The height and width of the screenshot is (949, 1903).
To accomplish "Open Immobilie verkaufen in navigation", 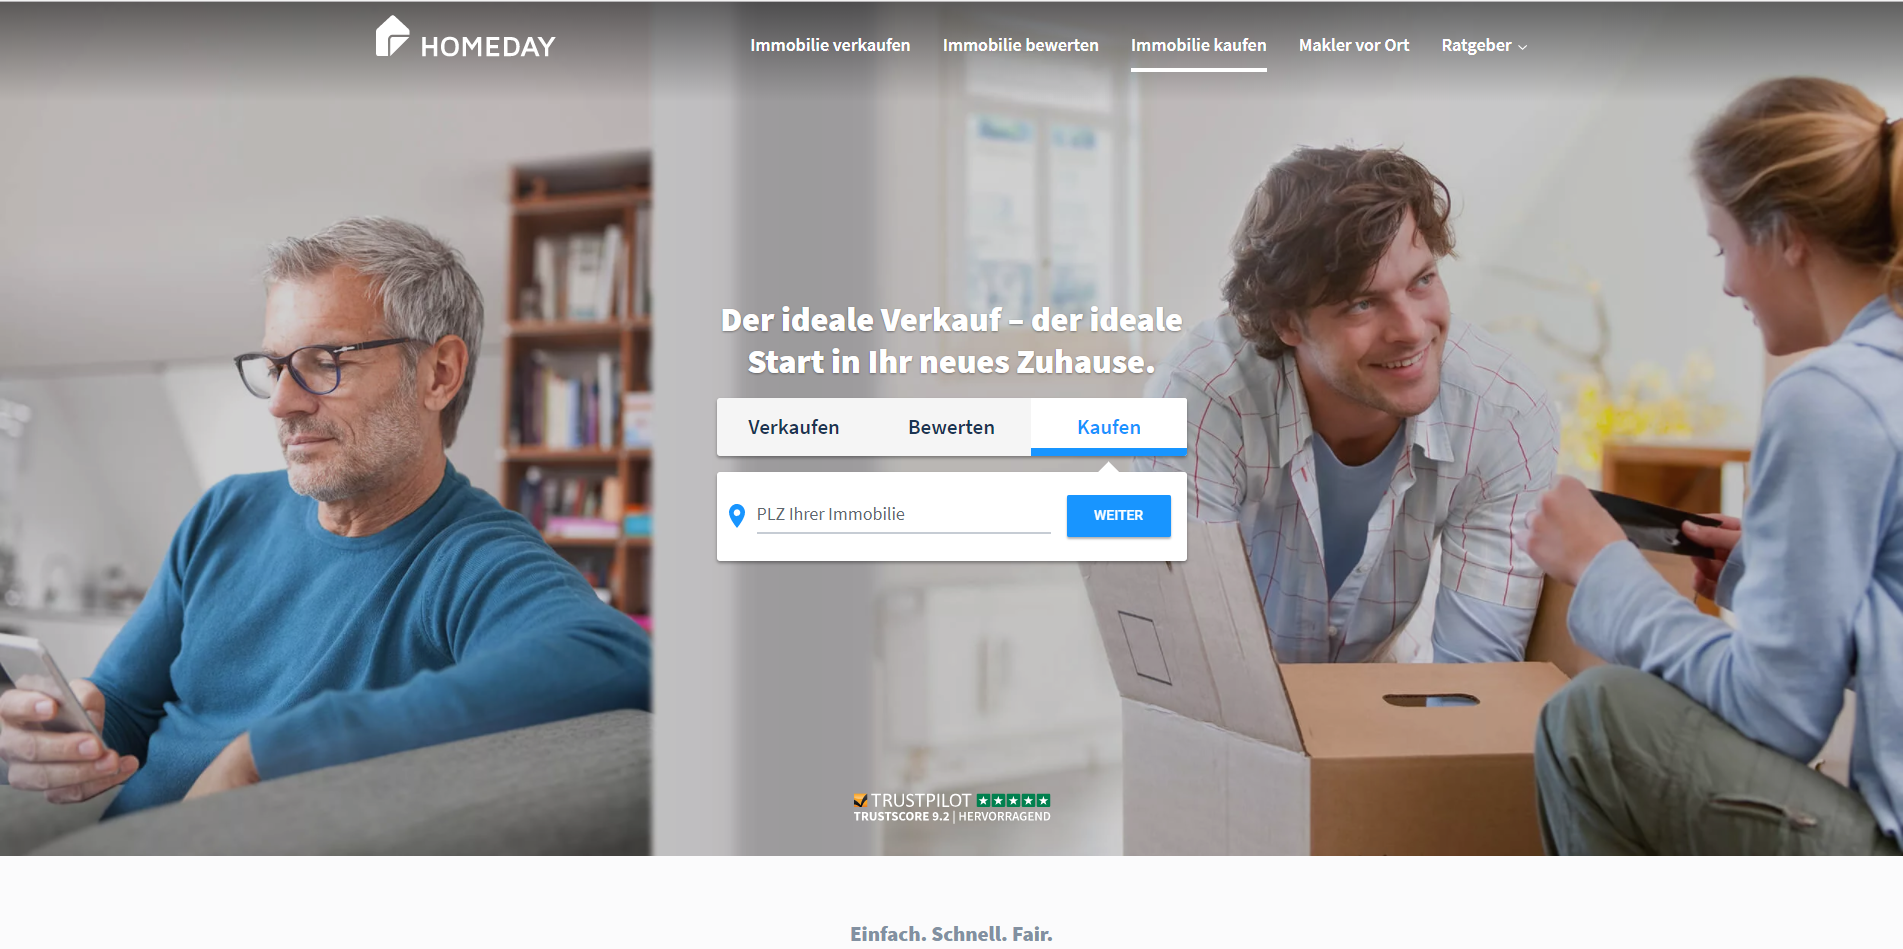I will (x=830, y=45).
